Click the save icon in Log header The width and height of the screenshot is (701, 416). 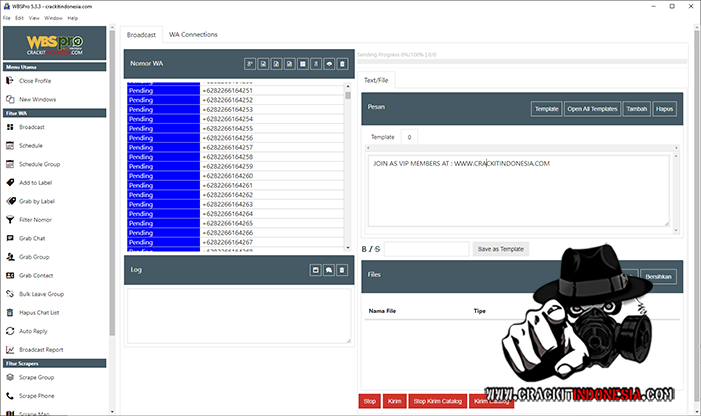pos(315,270)
